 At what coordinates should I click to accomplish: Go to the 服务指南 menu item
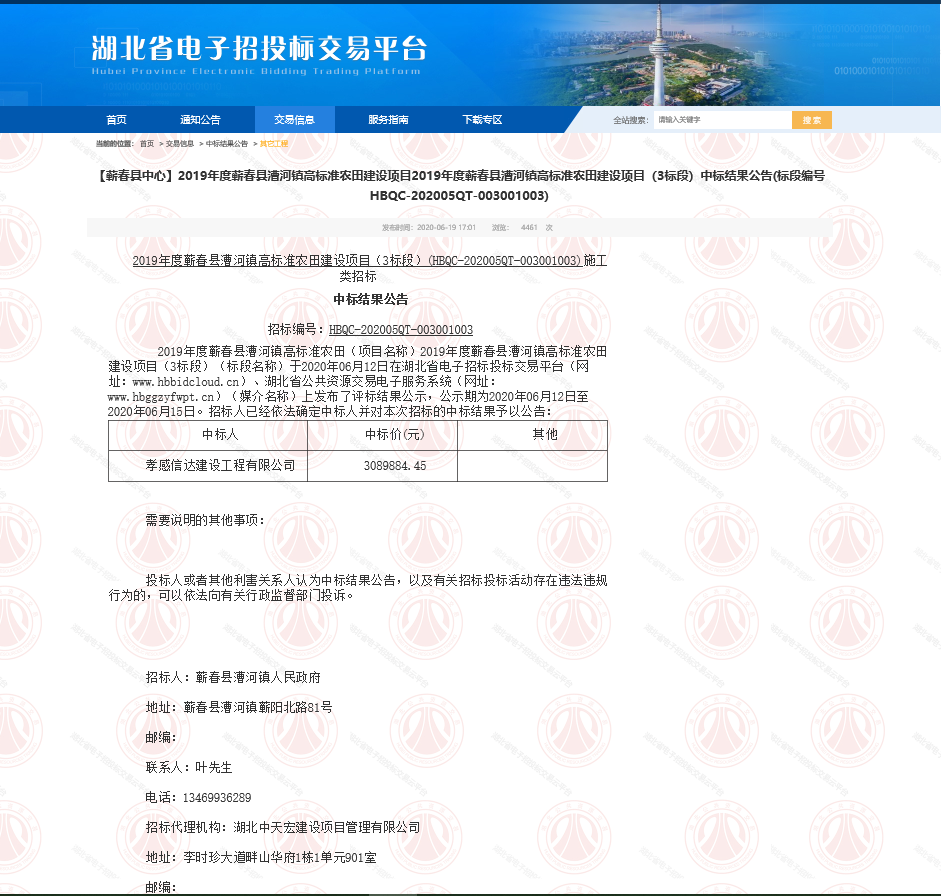pos(388,120)
